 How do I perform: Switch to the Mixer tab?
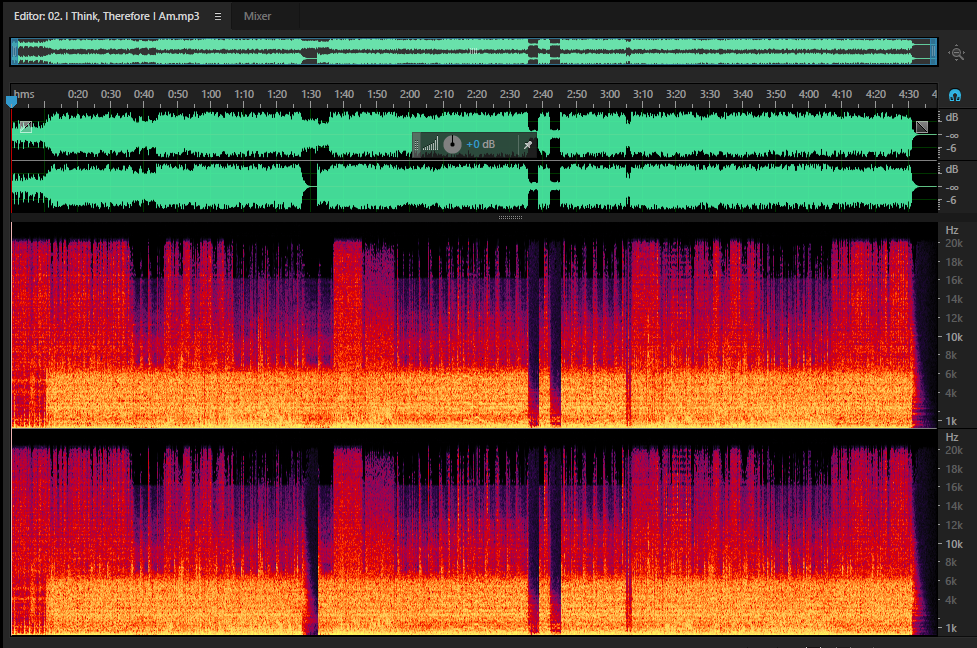pos(257,16)
